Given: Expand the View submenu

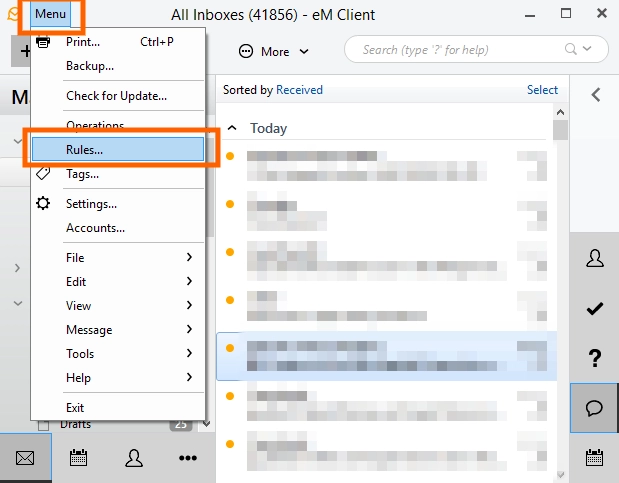Looking at the screenshot, I should (x=118, y=306).
